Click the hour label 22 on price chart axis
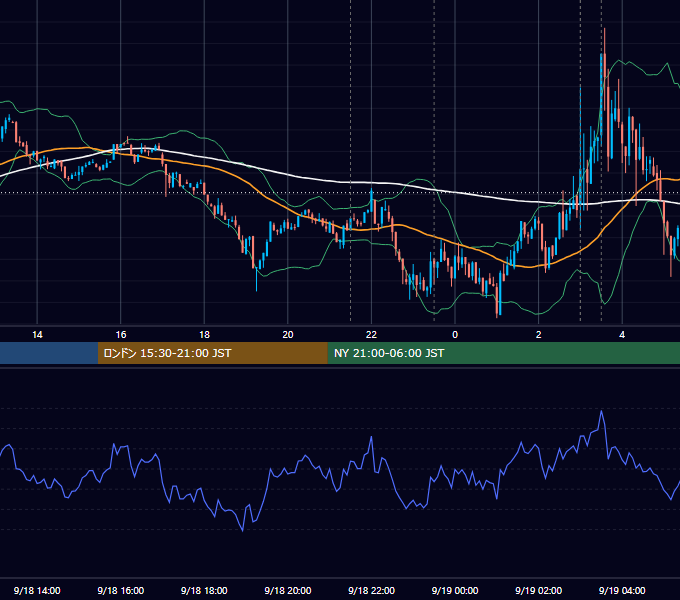Viewport: 680px width, 600px height. click(x=371, y=335)
